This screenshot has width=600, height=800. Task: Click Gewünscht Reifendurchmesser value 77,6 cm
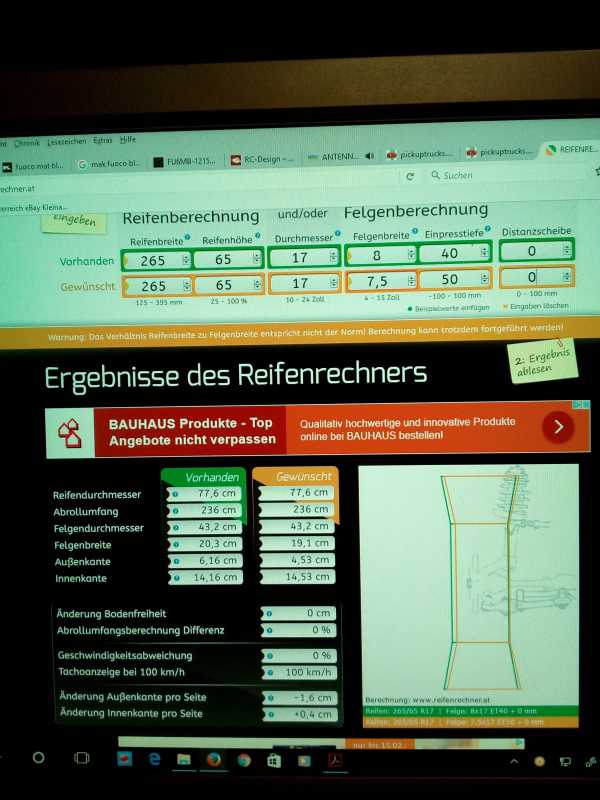(x=297, y=492)
